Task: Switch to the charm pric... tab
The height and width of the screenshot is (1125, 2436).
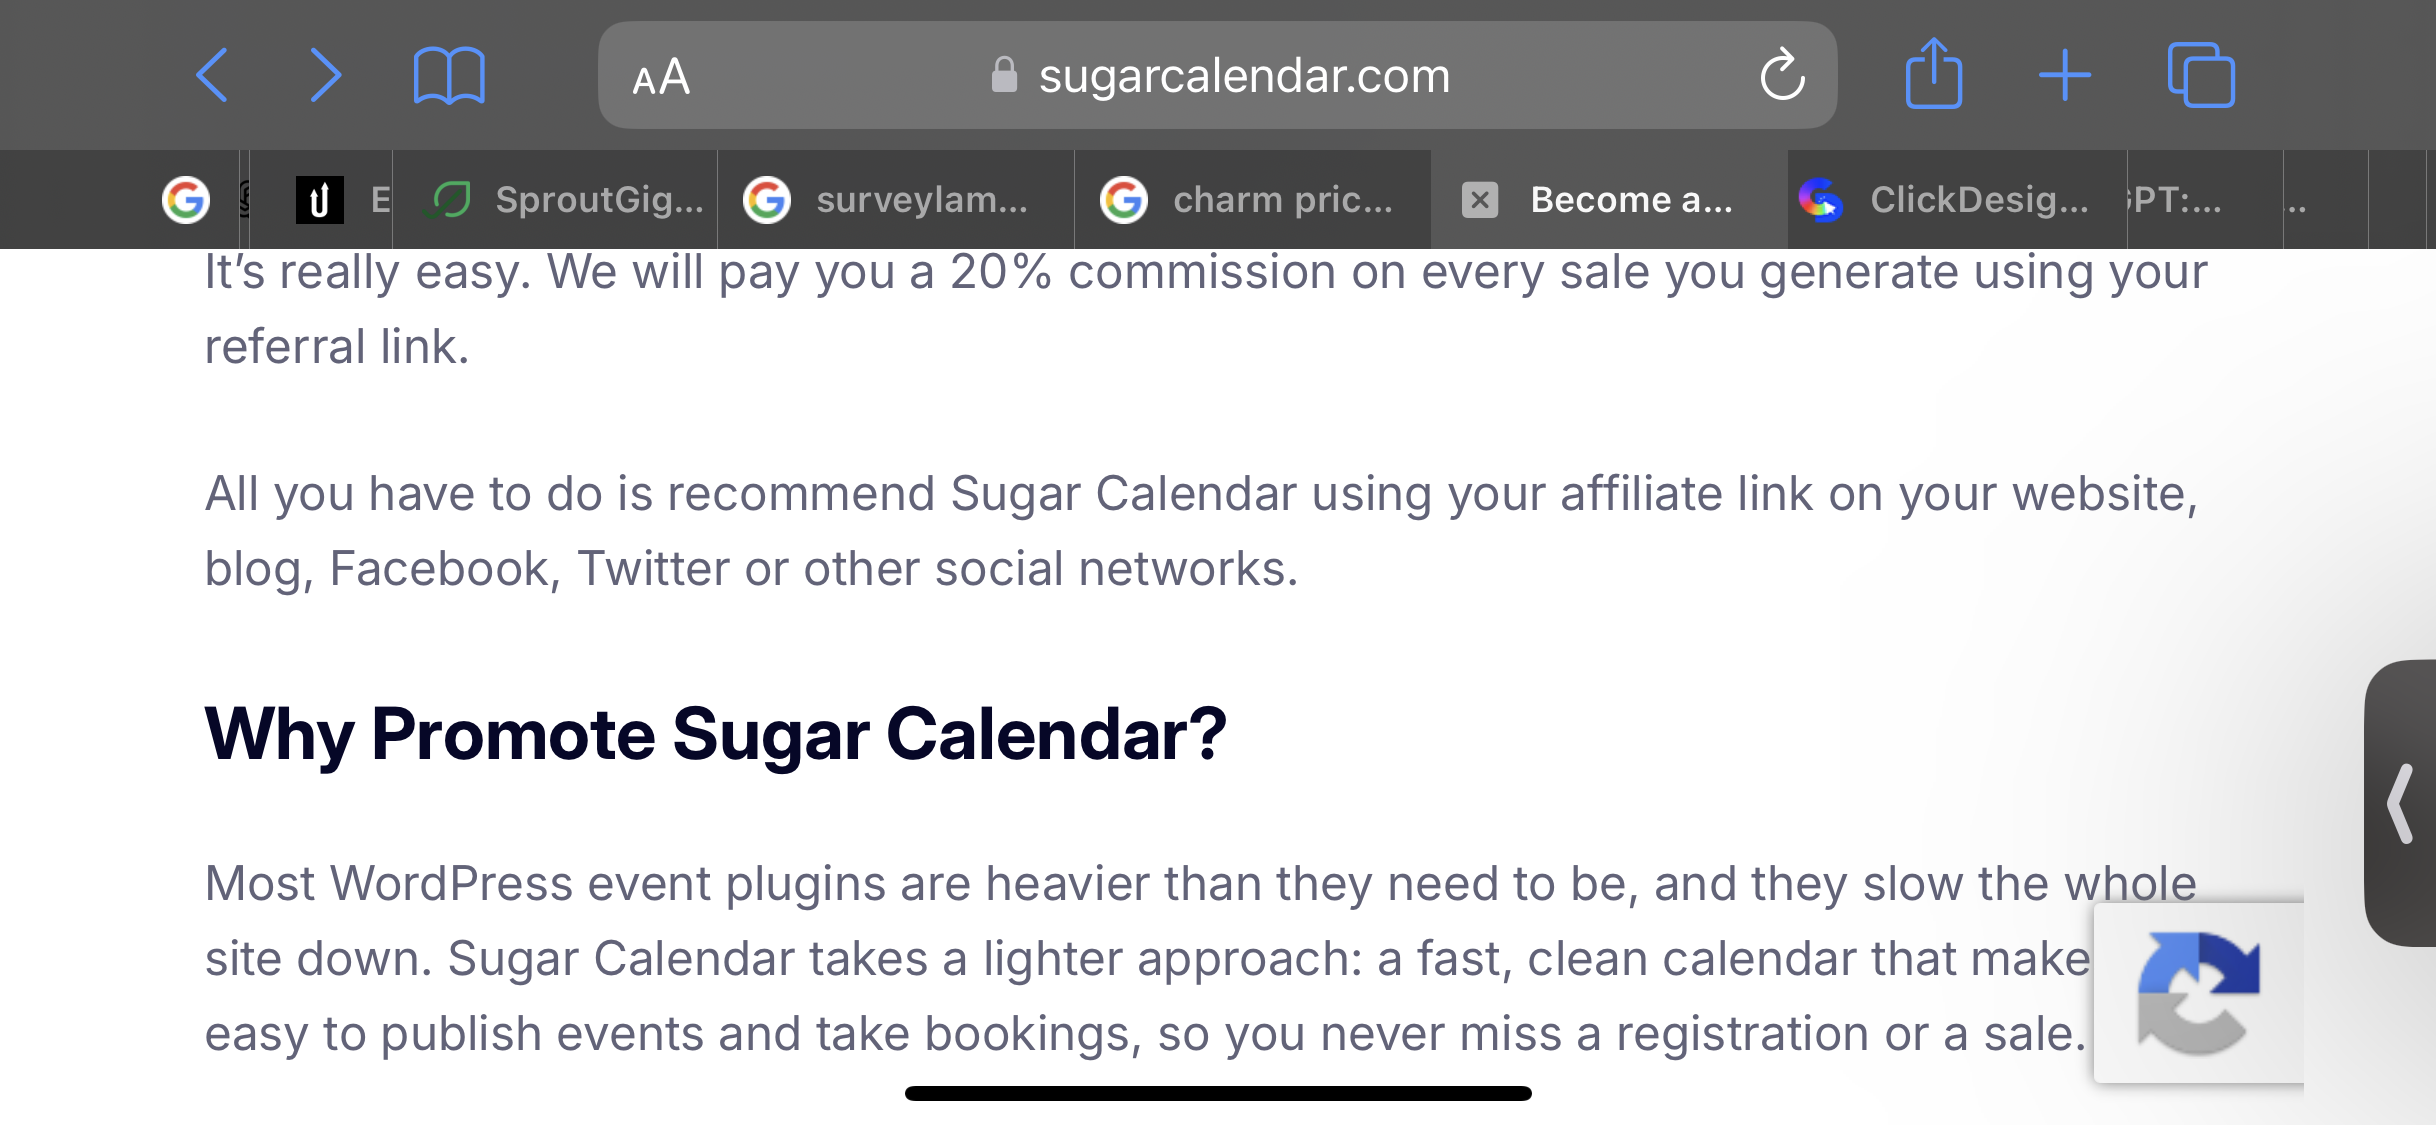Action: [1253, 199]
